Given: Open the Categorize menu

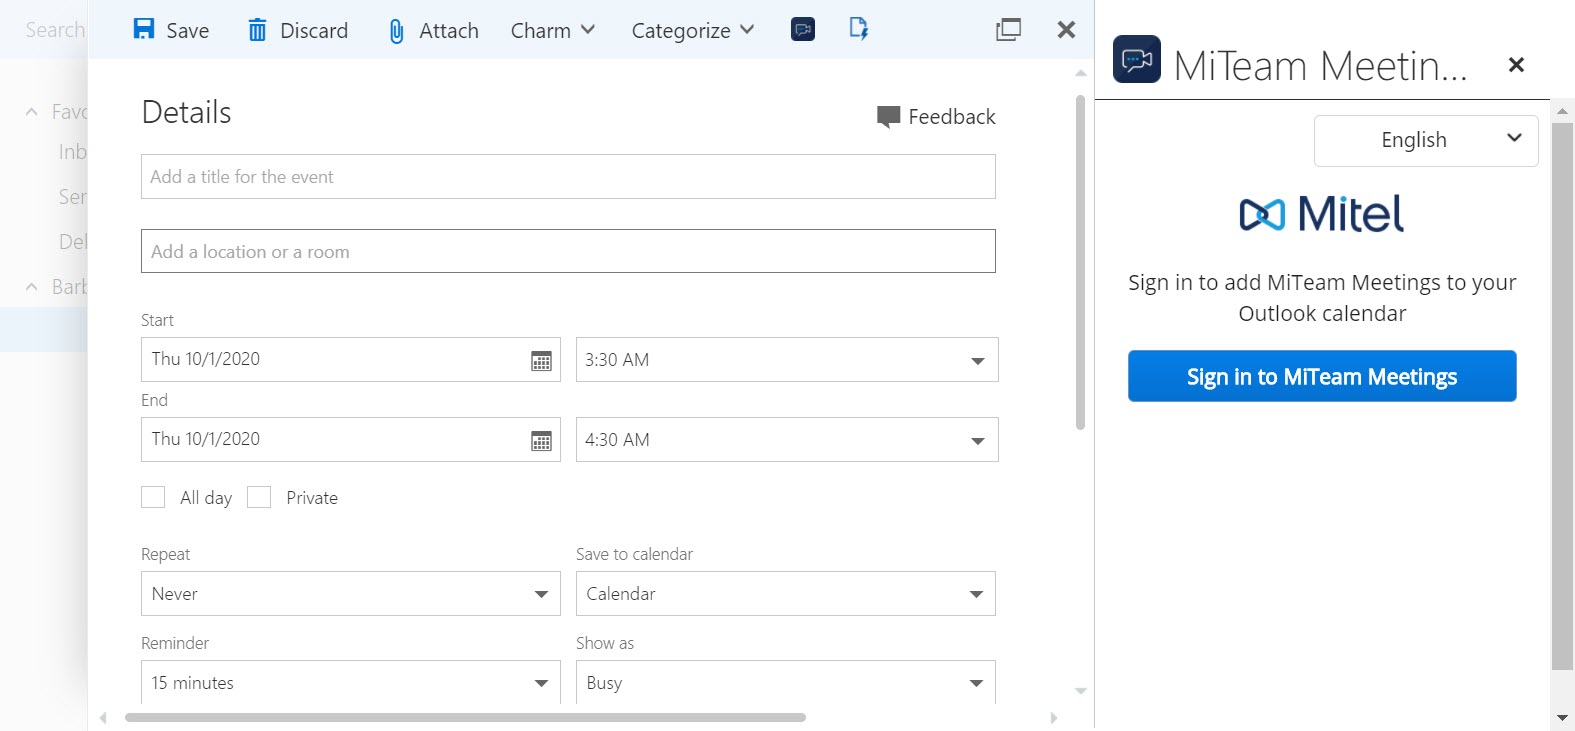Looking at the screenshot, I should tap(692, 30).
